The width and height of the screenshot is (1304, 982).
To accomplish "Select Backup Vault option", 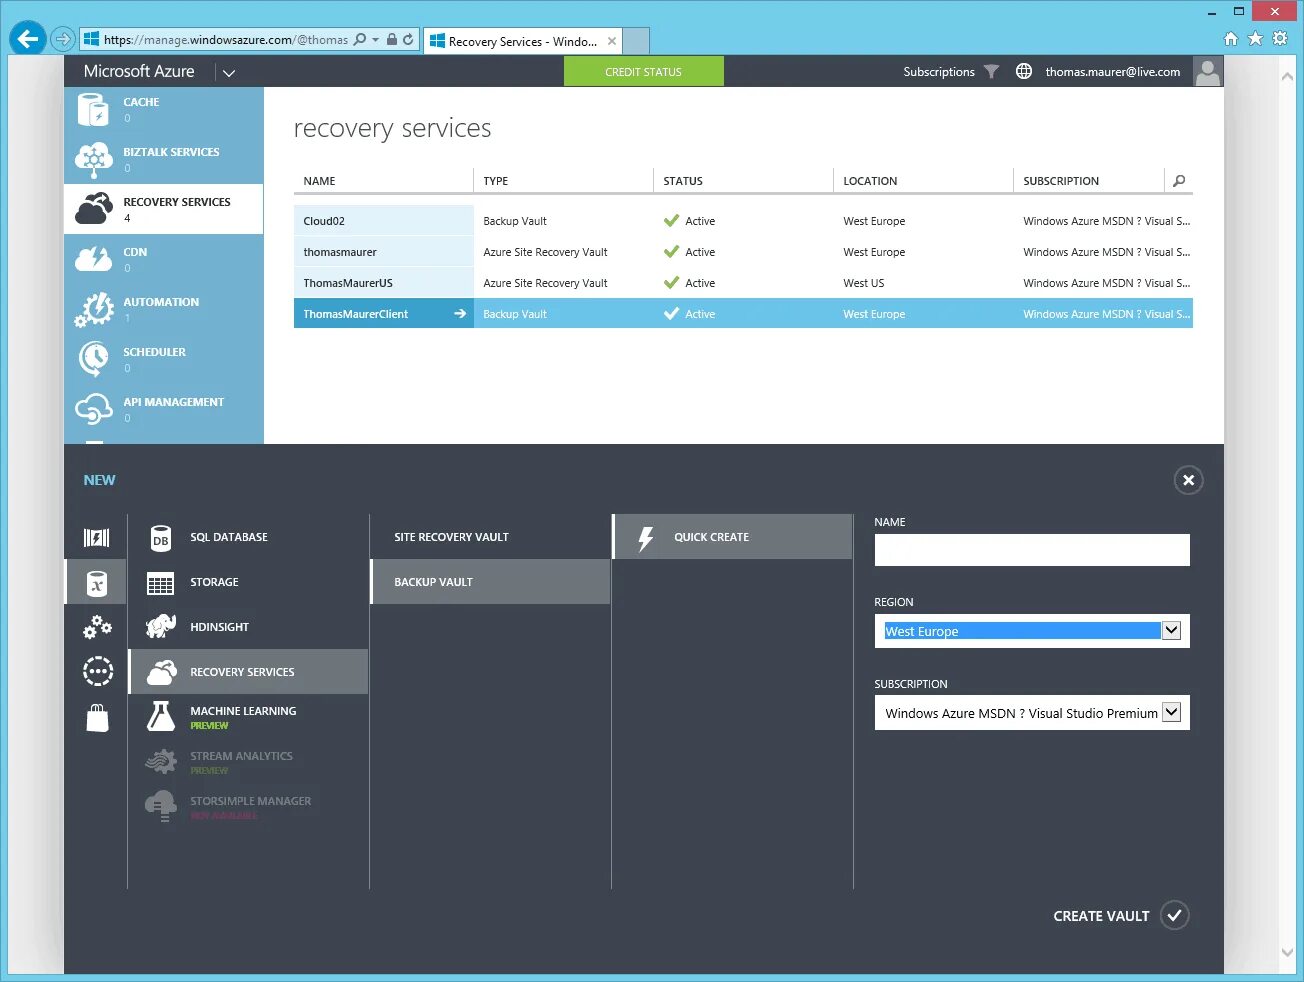I will coord(490,582).
